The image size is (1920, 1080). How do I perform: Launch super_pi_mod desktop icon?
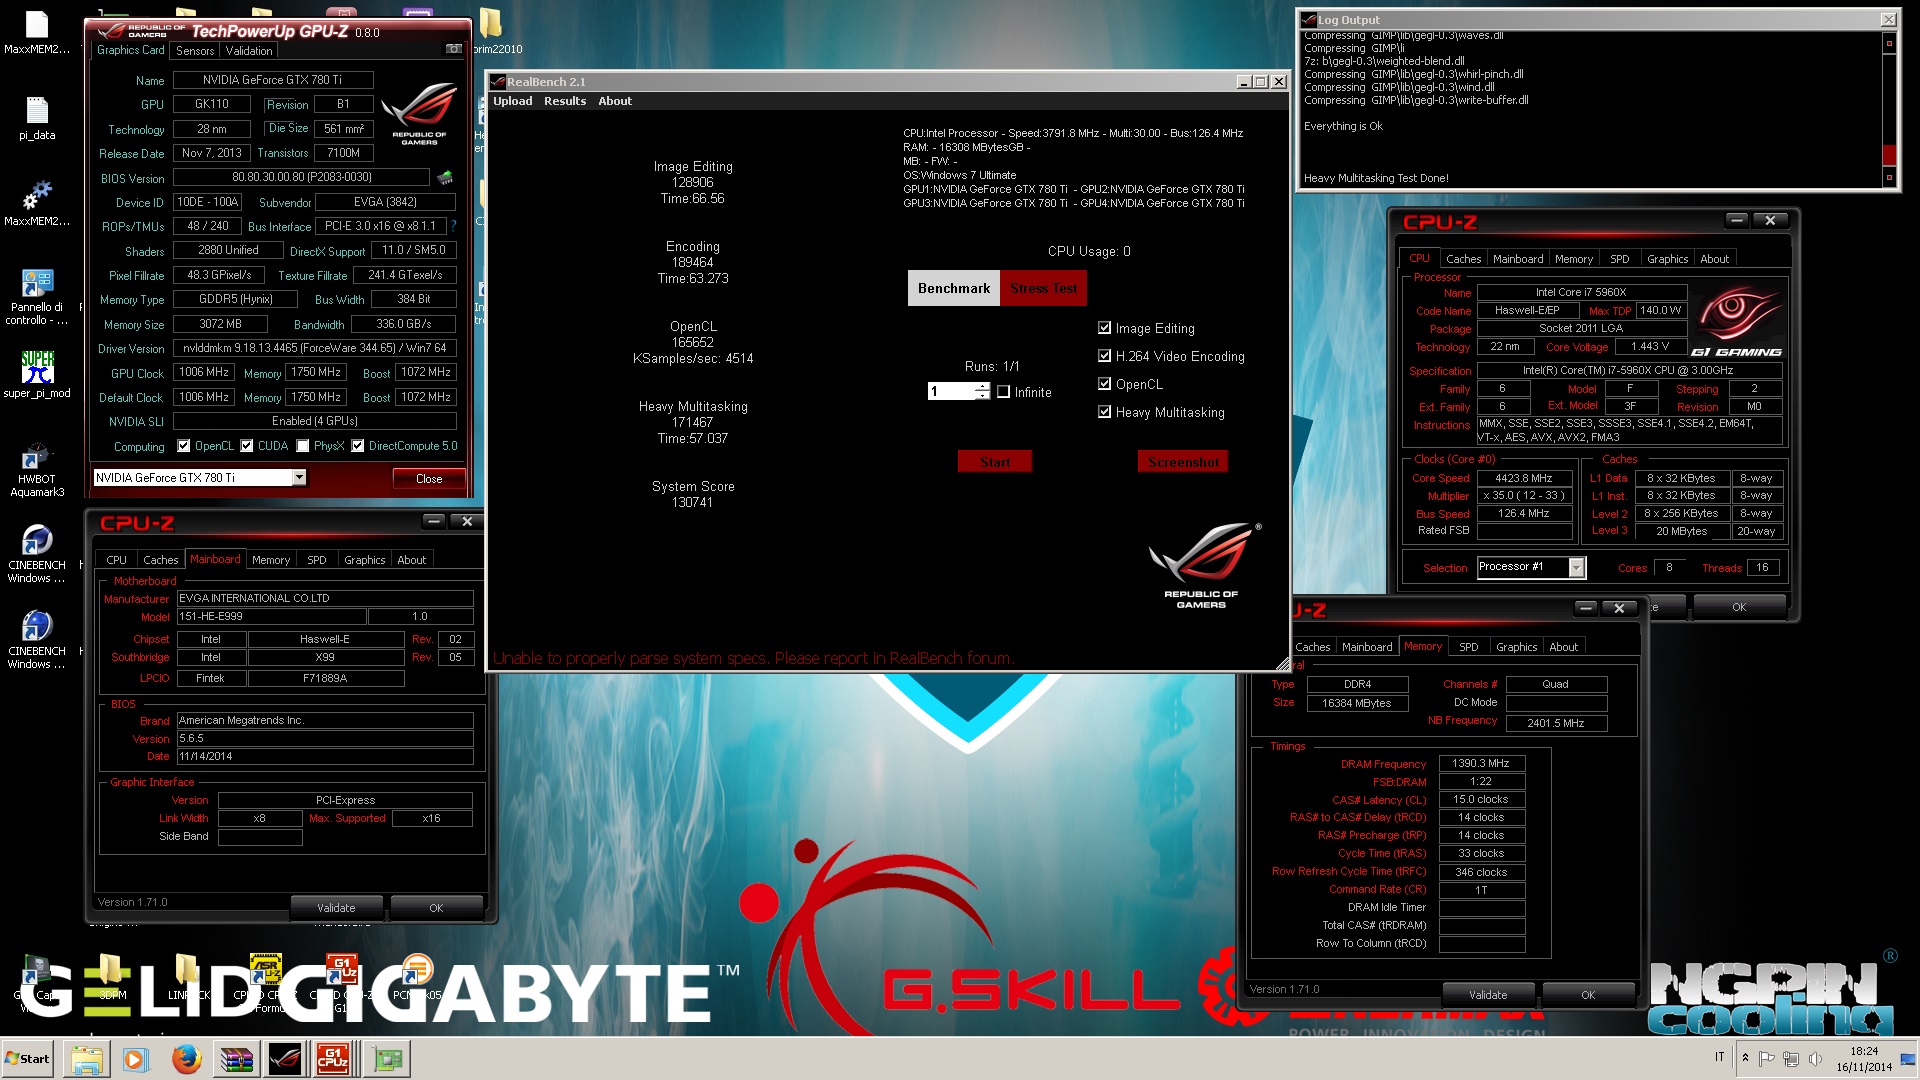37,374
